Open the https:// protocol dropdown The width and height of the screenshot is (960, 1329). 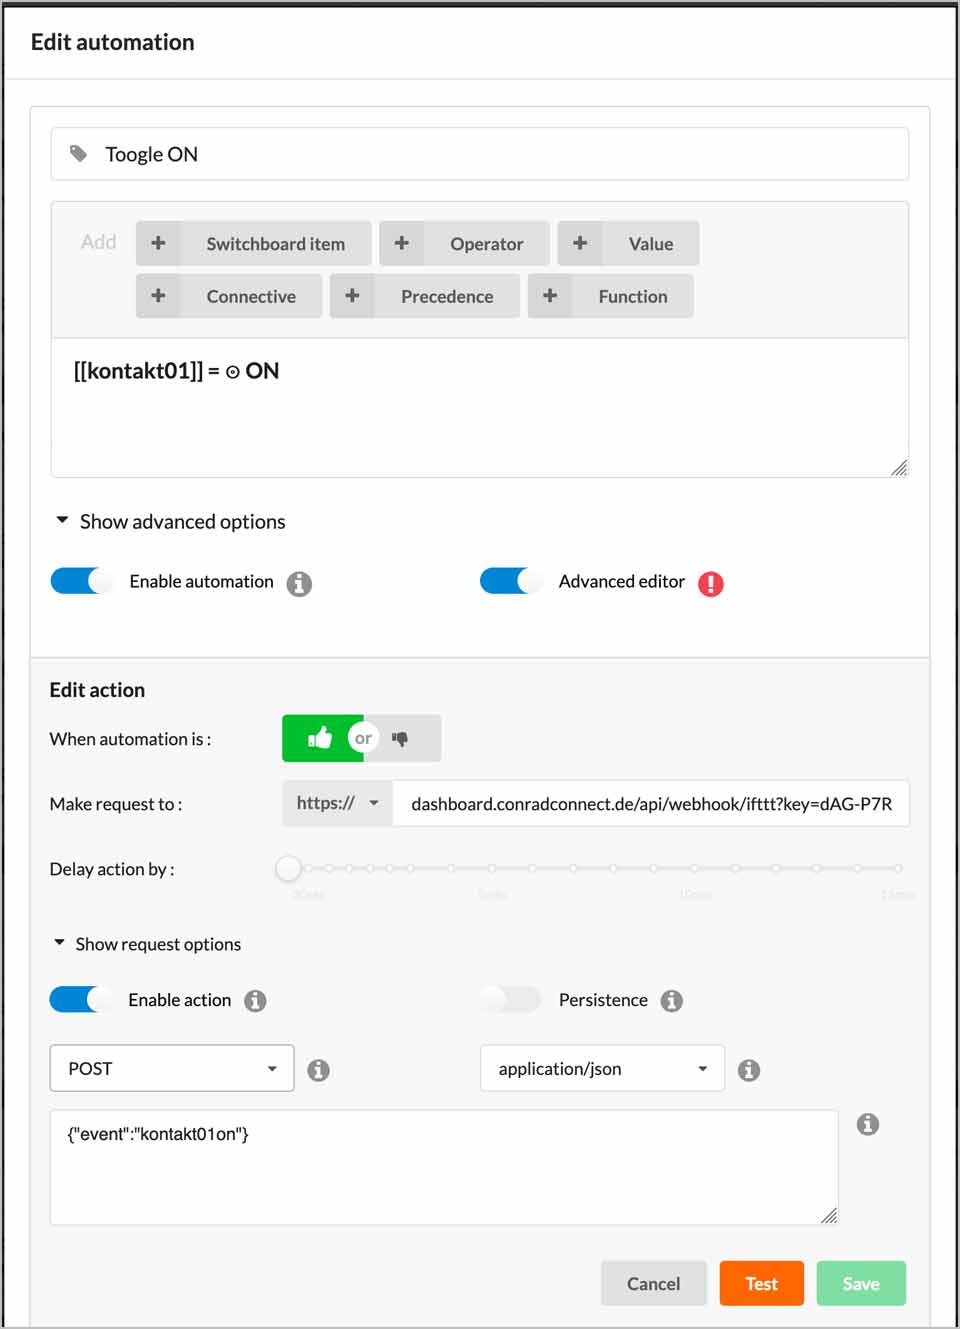click(337, 803)
